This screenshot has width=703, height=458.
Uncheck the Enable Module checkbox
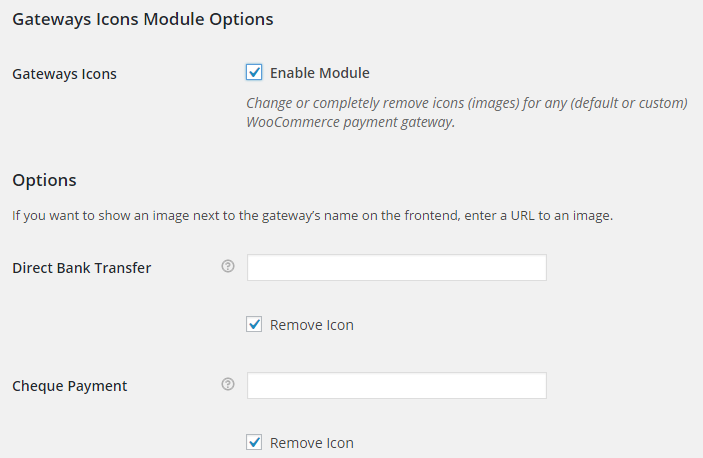[254, 72]
